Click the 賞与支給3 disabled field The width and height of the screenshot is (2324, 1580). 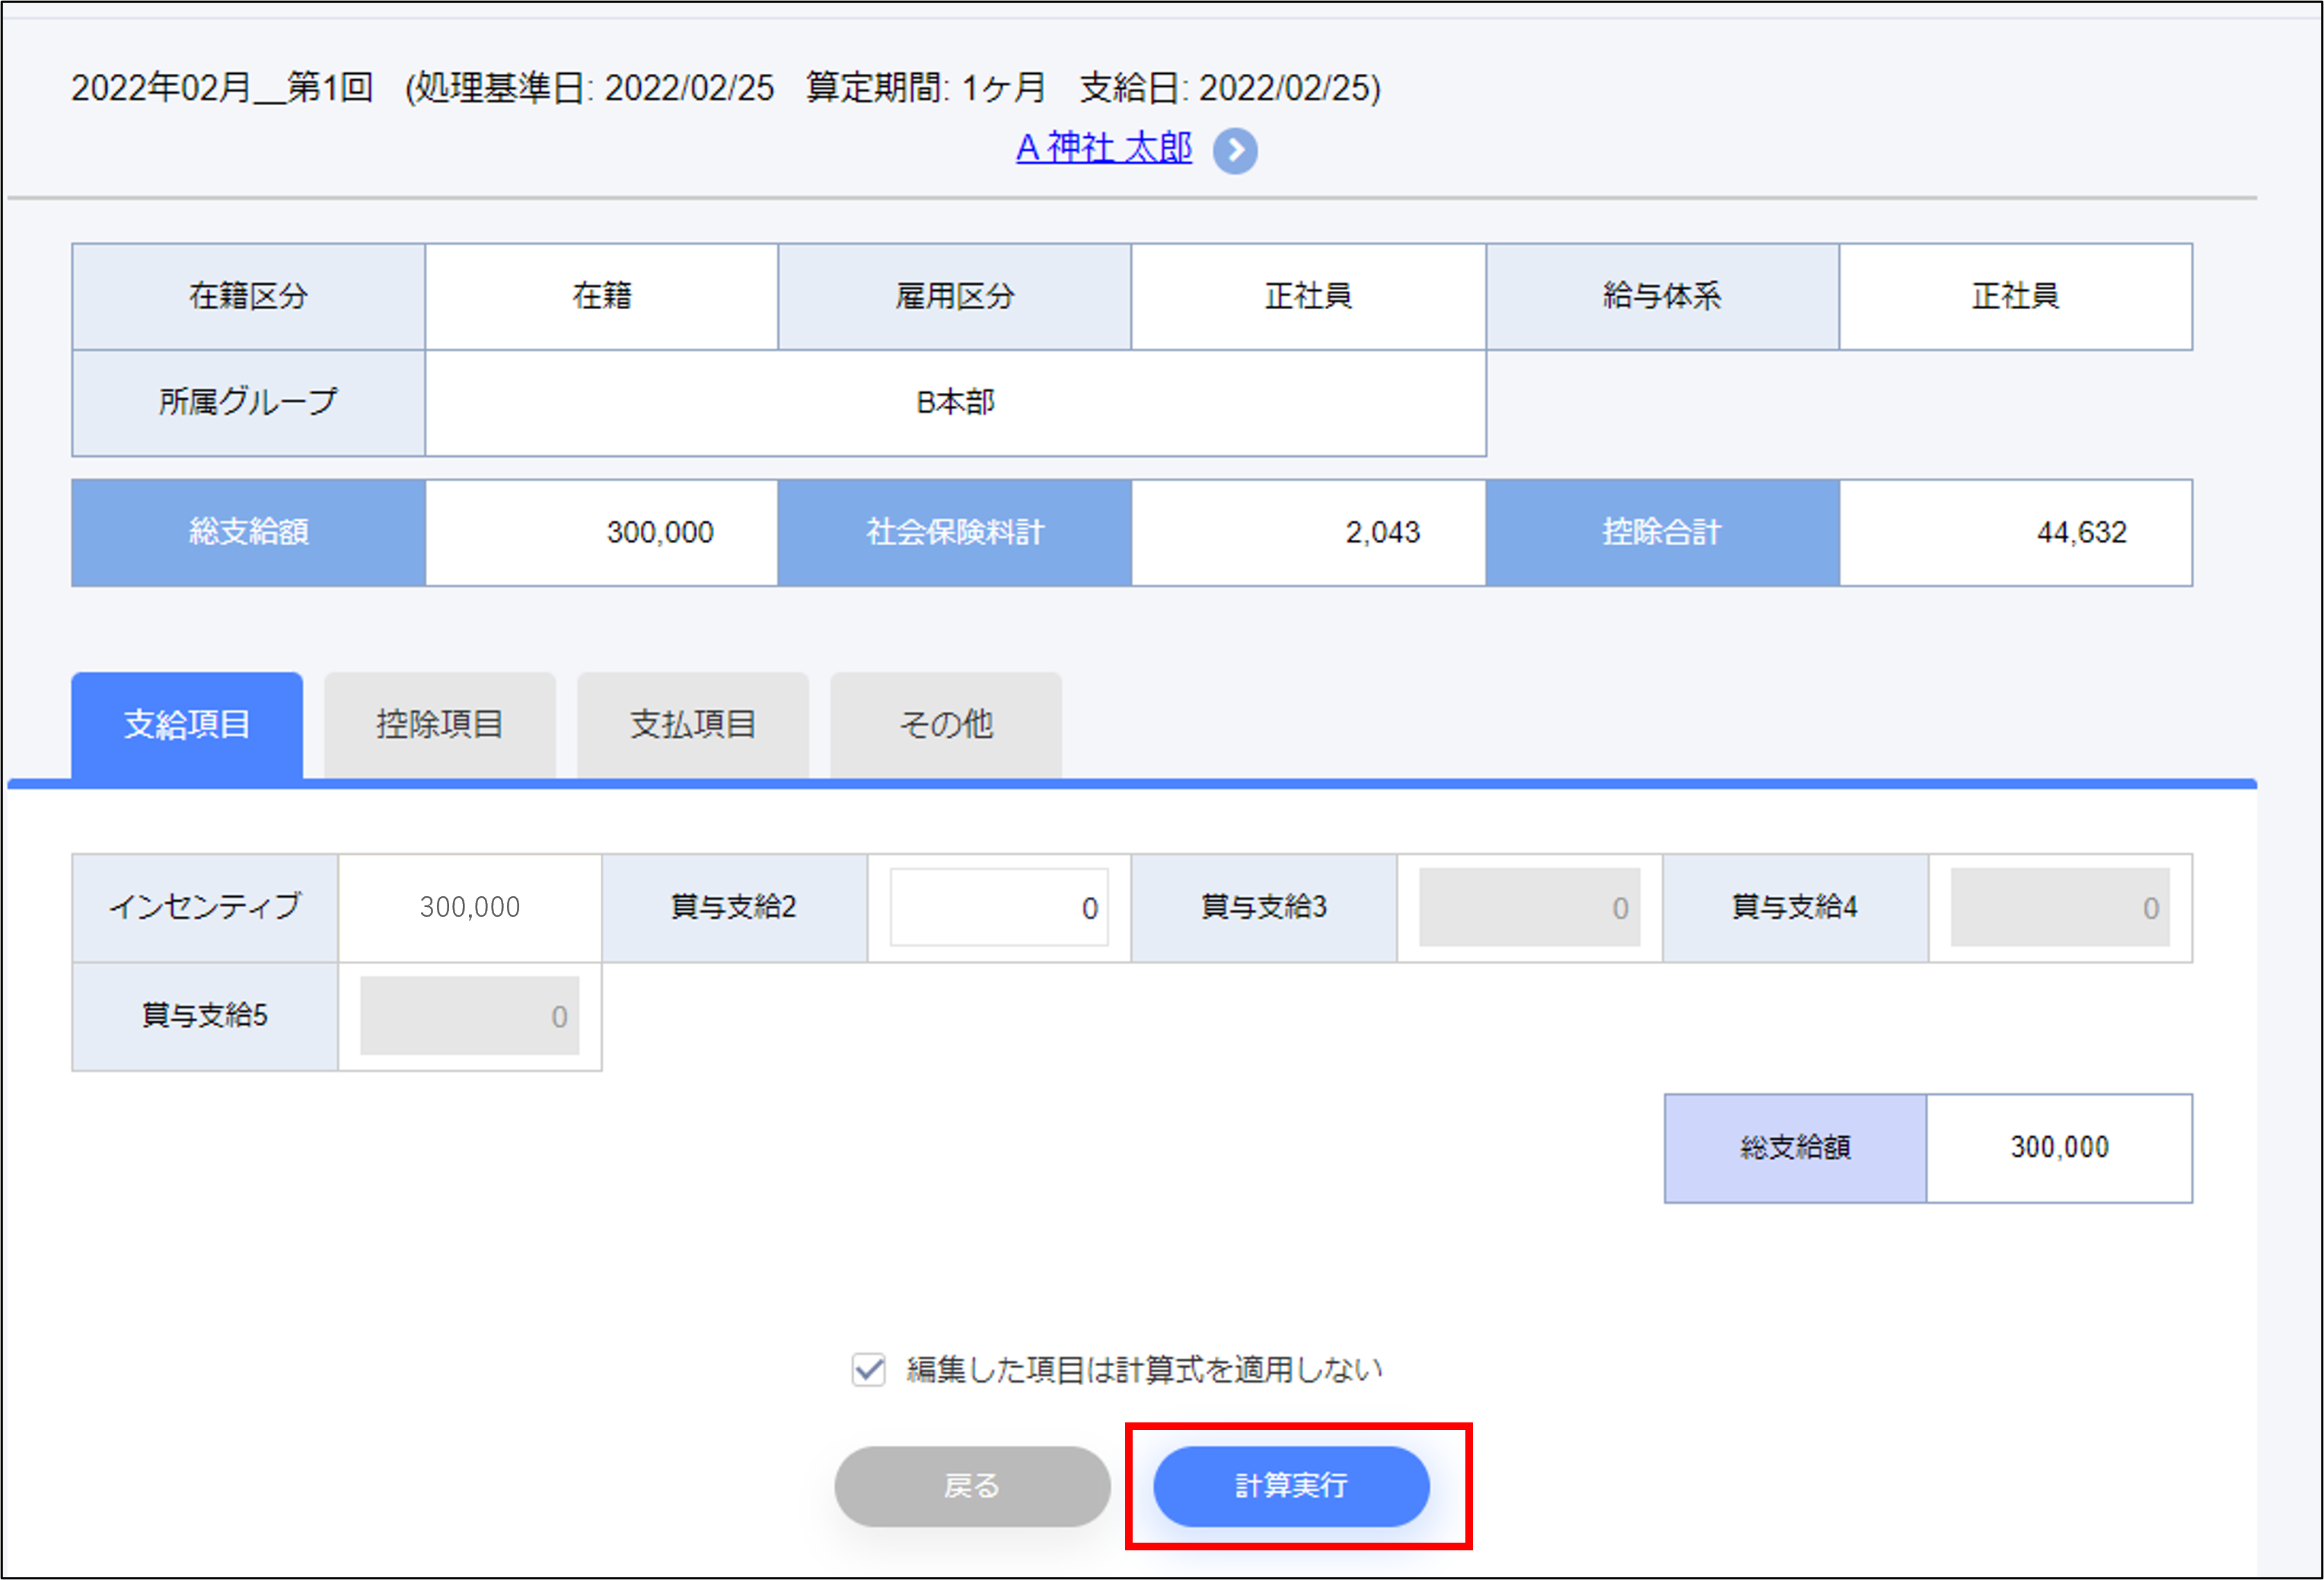click(x=1529, y=908)
